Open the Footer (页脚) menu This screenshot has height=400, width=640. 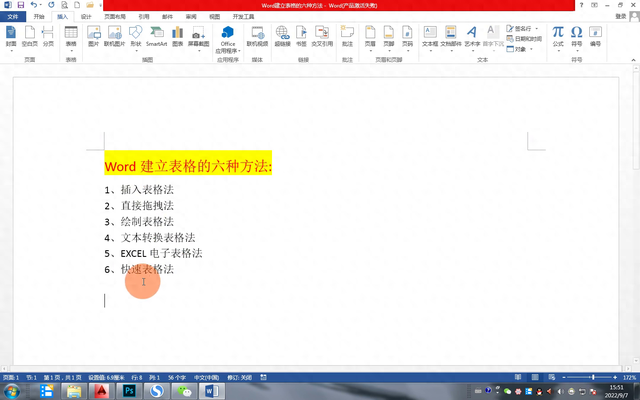(x=389, y=38)
